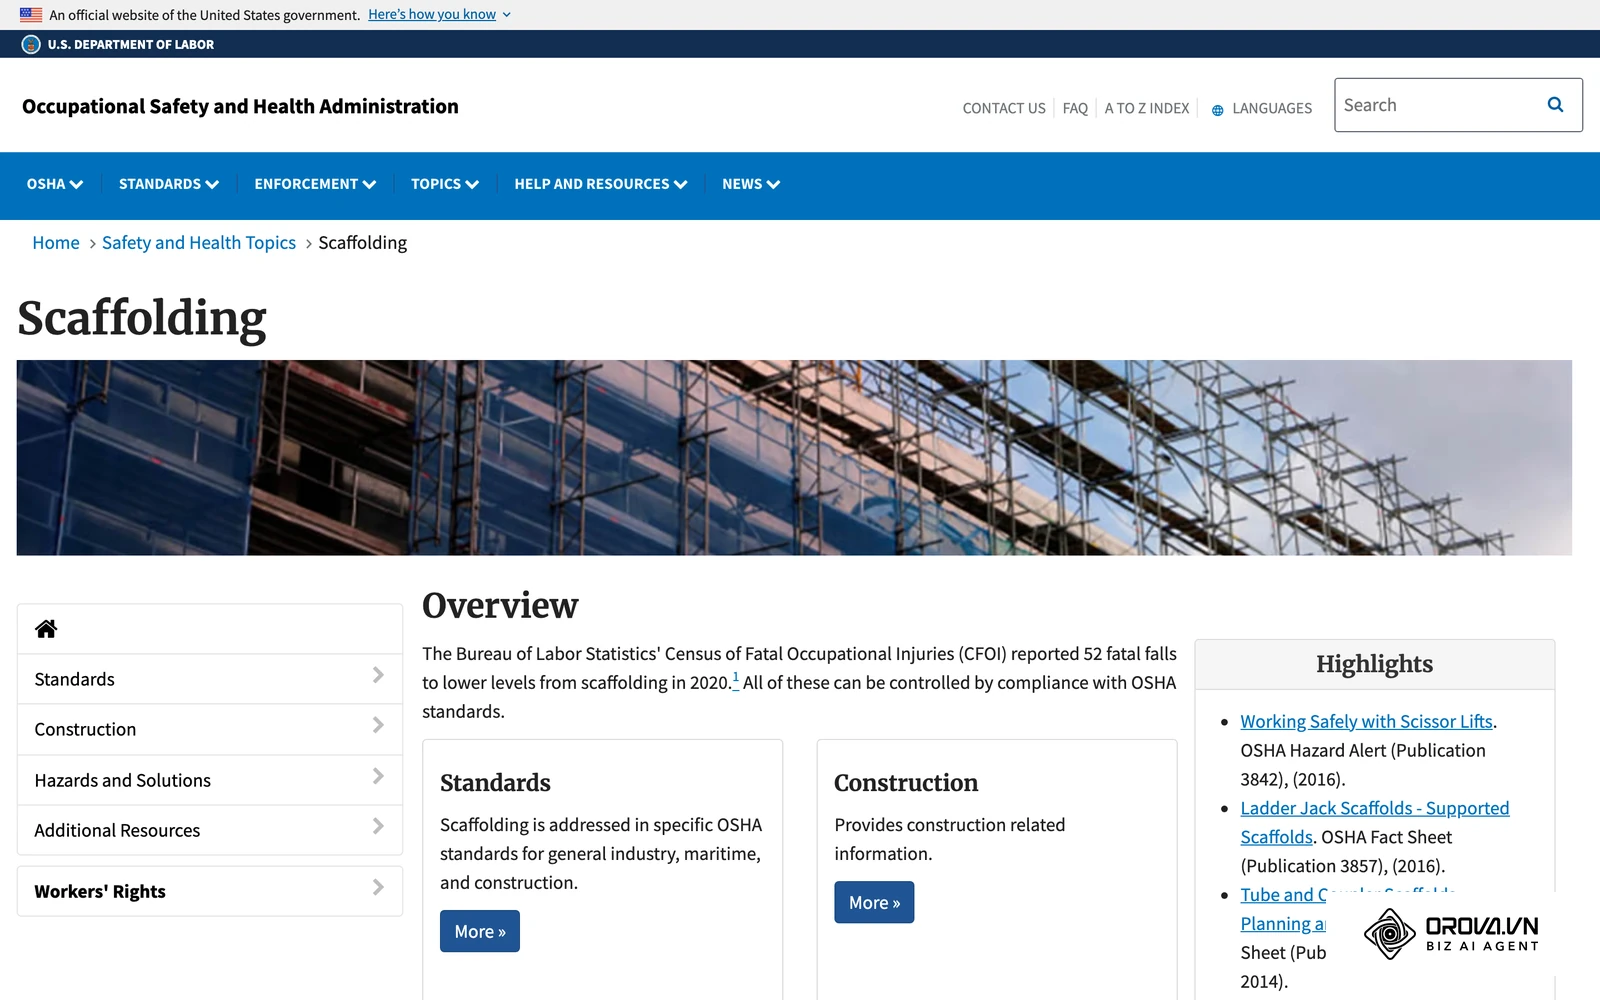
Task: Click the arrow beside Hazards and Solutions
Action: click(x=378, y=776)
